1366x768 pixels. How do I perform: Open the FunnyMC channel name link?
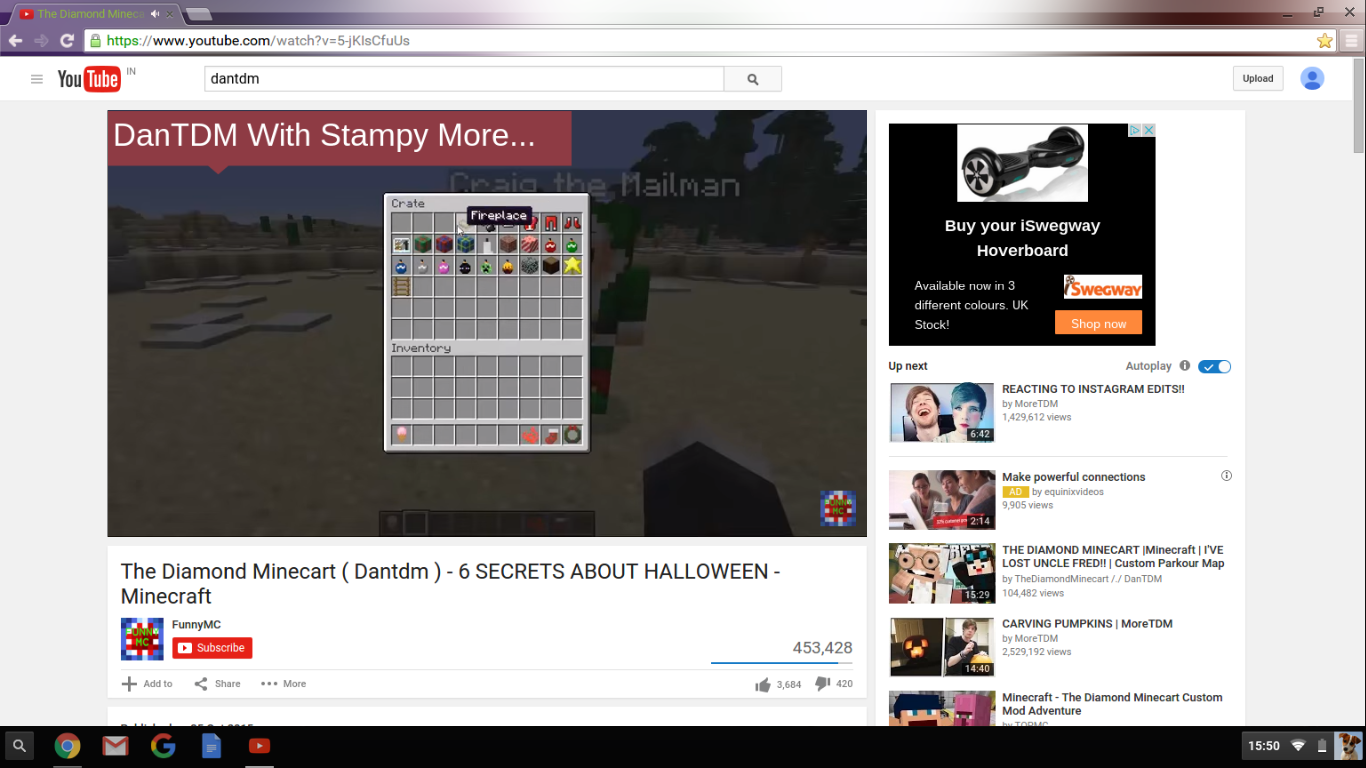coord(196,625)
